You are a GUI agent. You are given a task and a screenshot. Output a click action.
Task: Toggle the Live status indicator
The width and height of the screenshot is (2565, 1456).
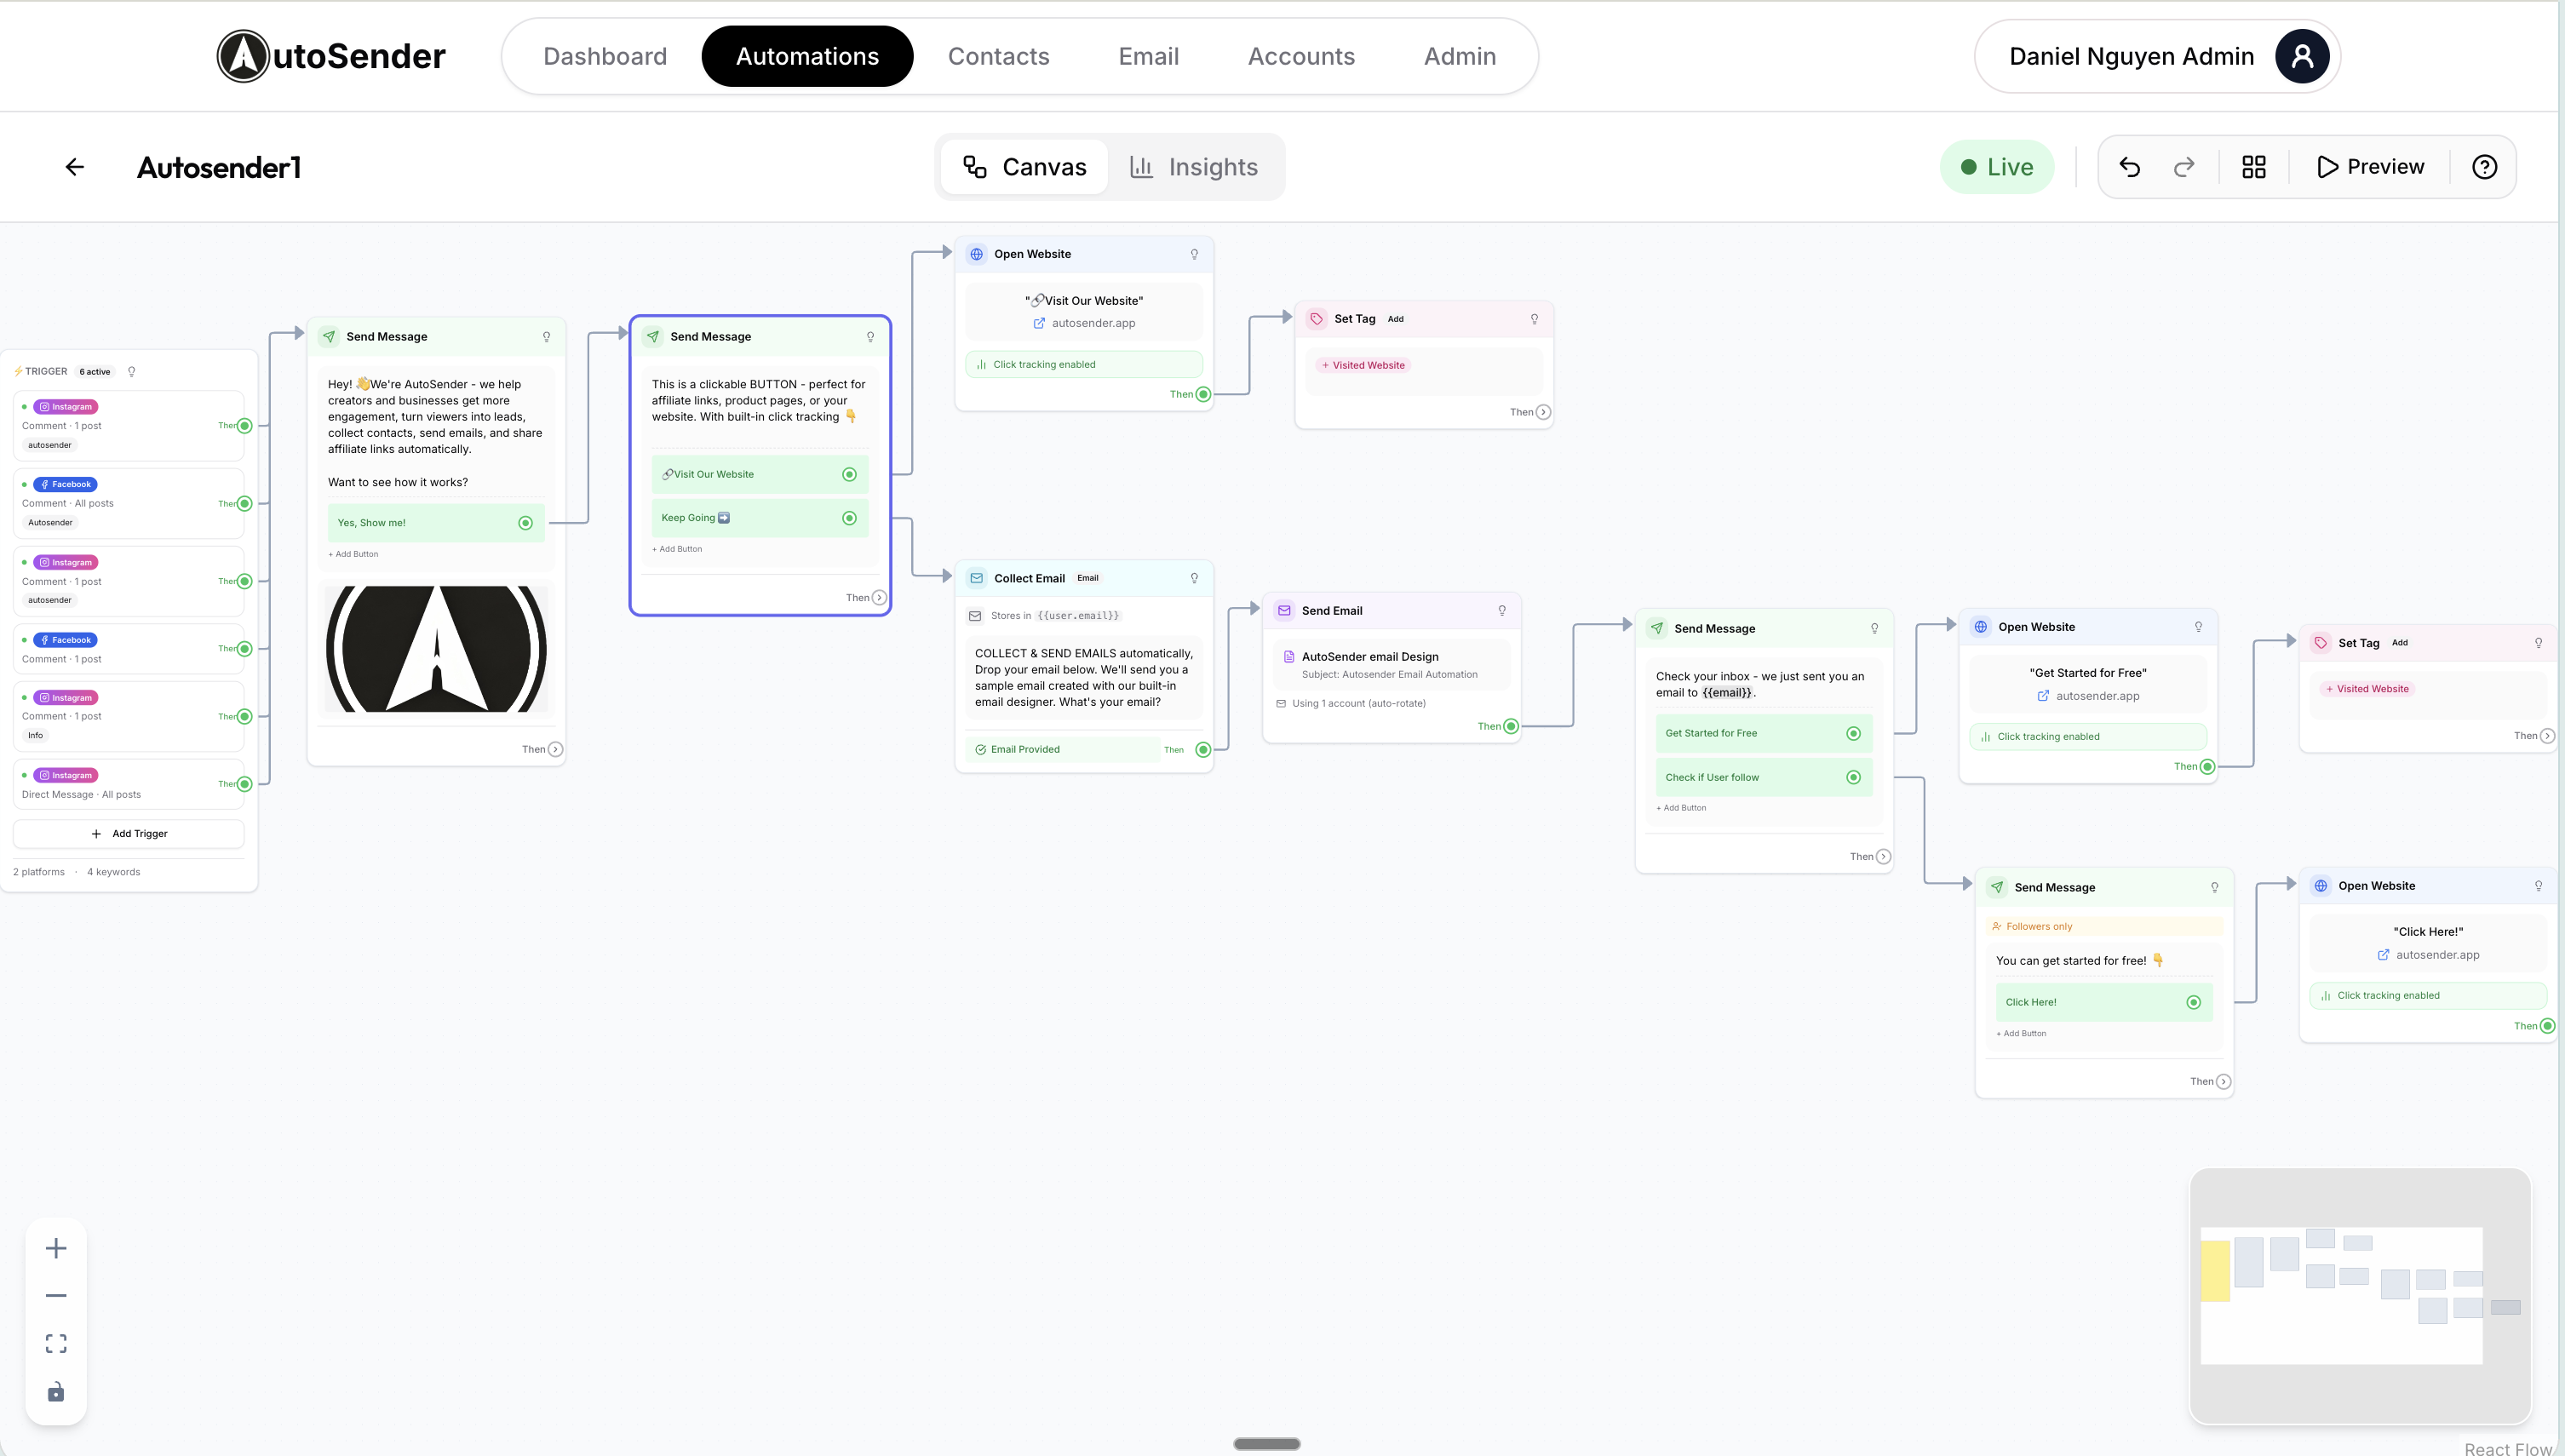tap(1997, 167)
